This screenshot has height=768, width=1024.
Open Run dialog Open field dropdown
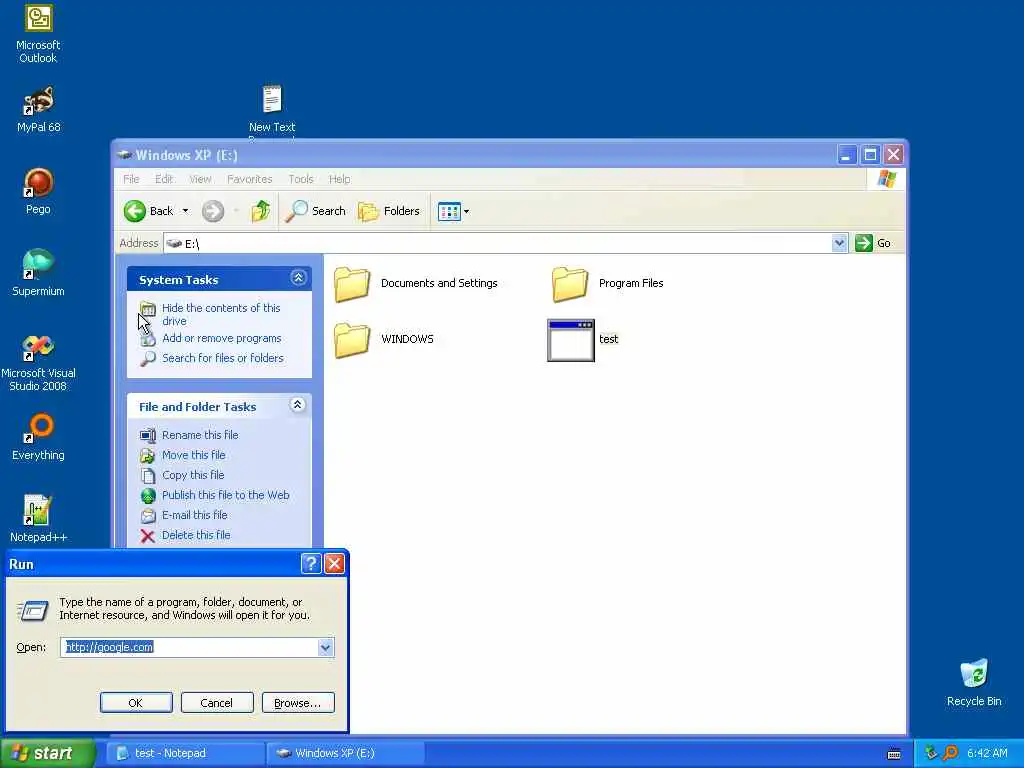pos(325,647)
